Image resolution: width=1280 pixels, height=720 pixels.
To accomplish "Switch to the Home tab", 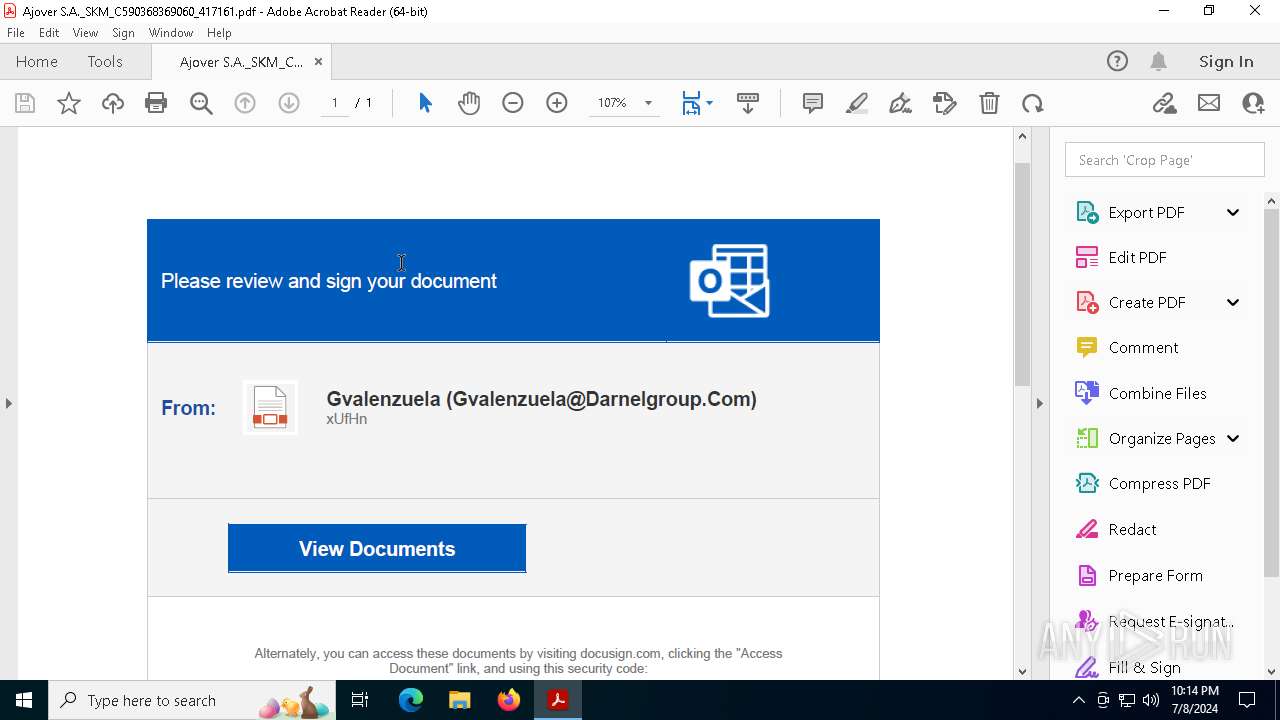I will tap(37, 61).
